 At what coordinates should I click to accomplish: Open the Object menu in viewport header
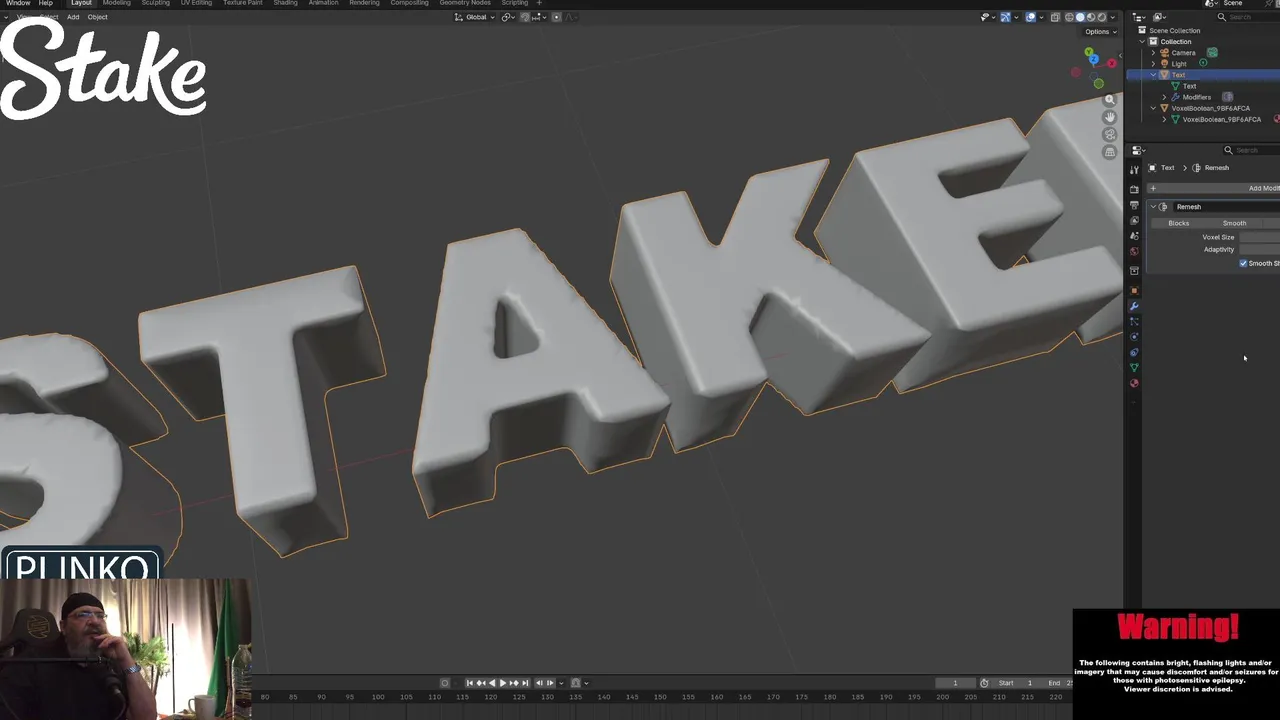(97, 17)
